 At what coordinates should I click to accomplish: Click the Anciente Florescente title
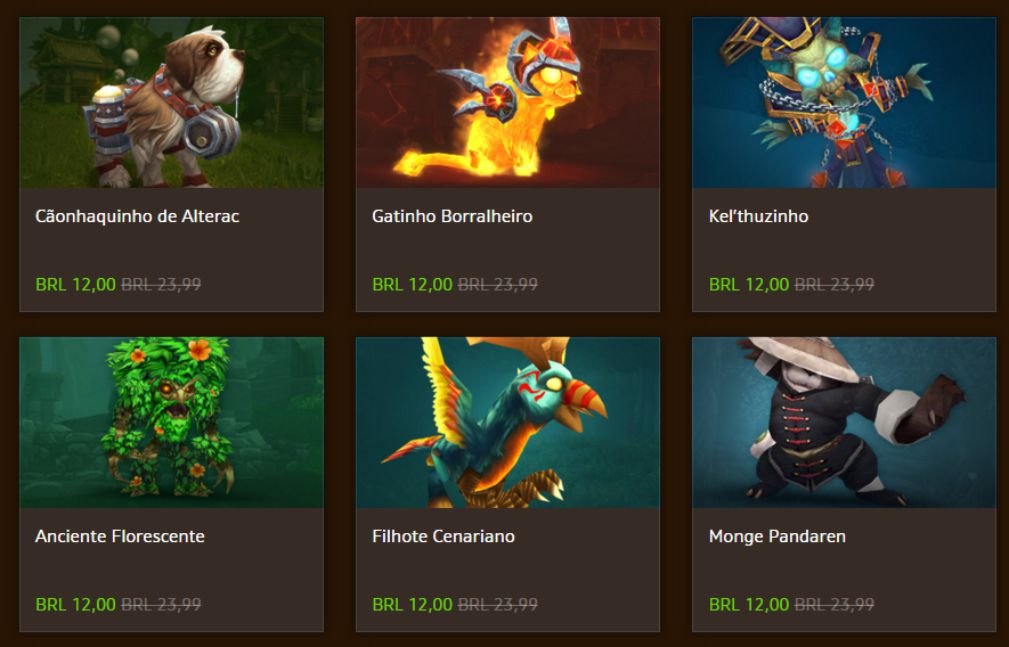(120, 536)
